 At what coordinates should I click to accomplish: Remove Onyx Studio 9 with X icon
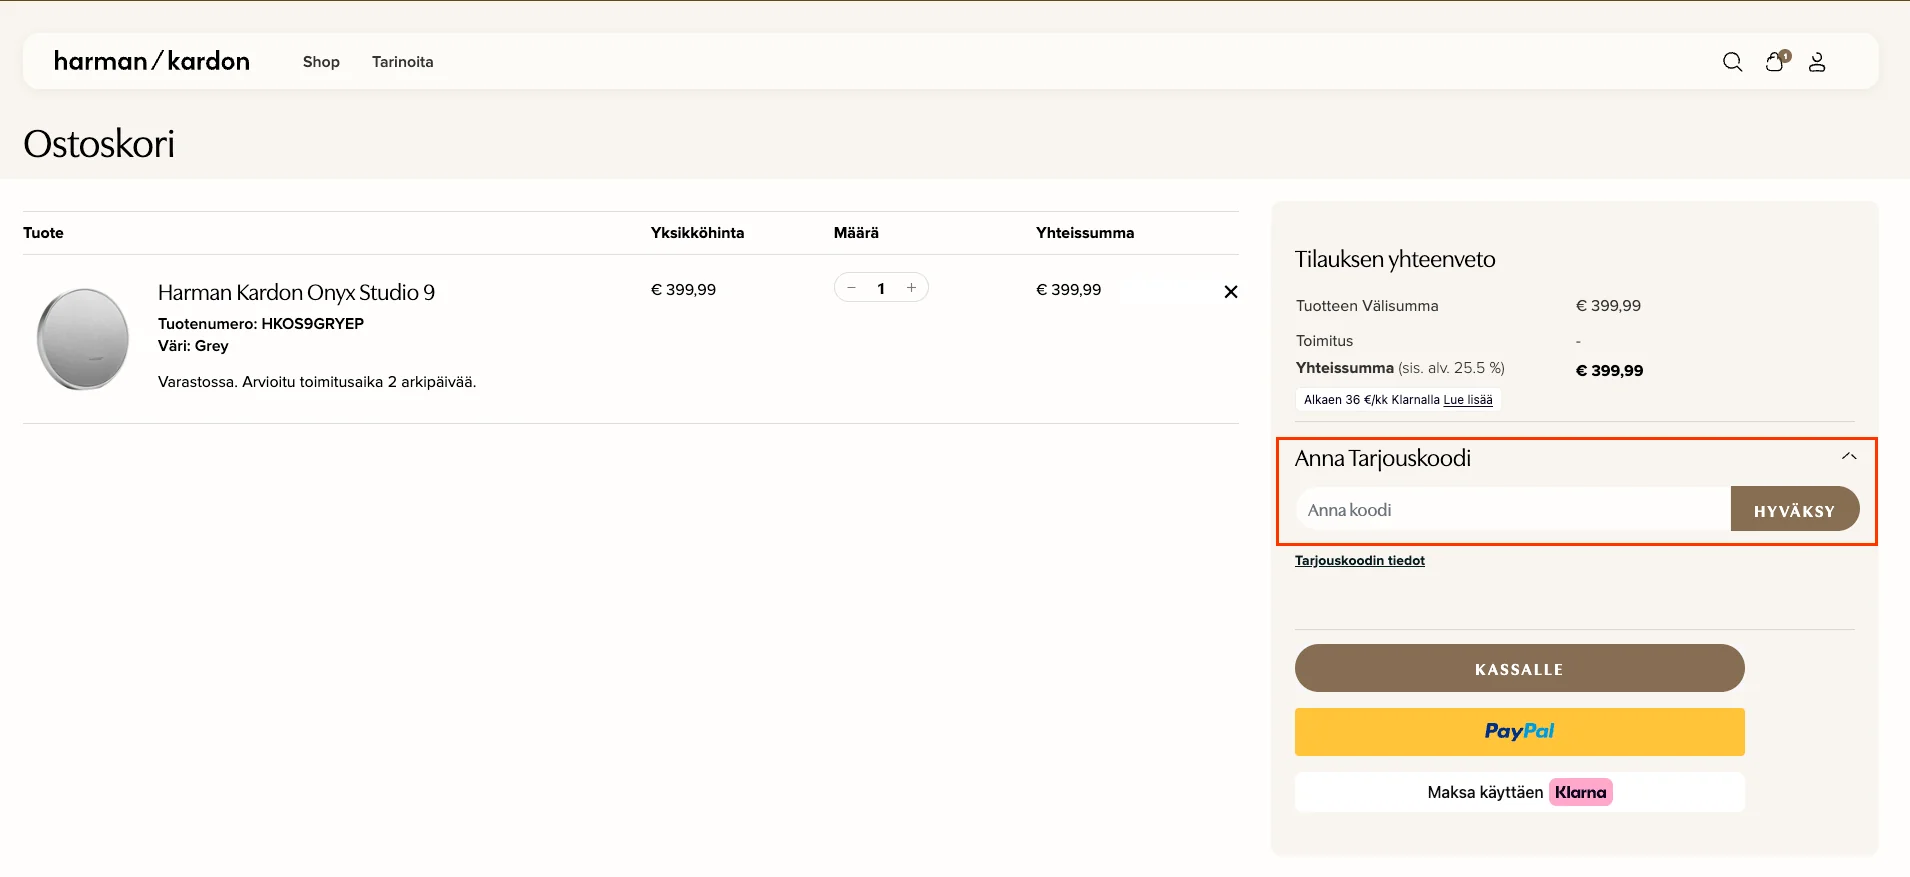pyautogui.click(x=1231, y=291)
